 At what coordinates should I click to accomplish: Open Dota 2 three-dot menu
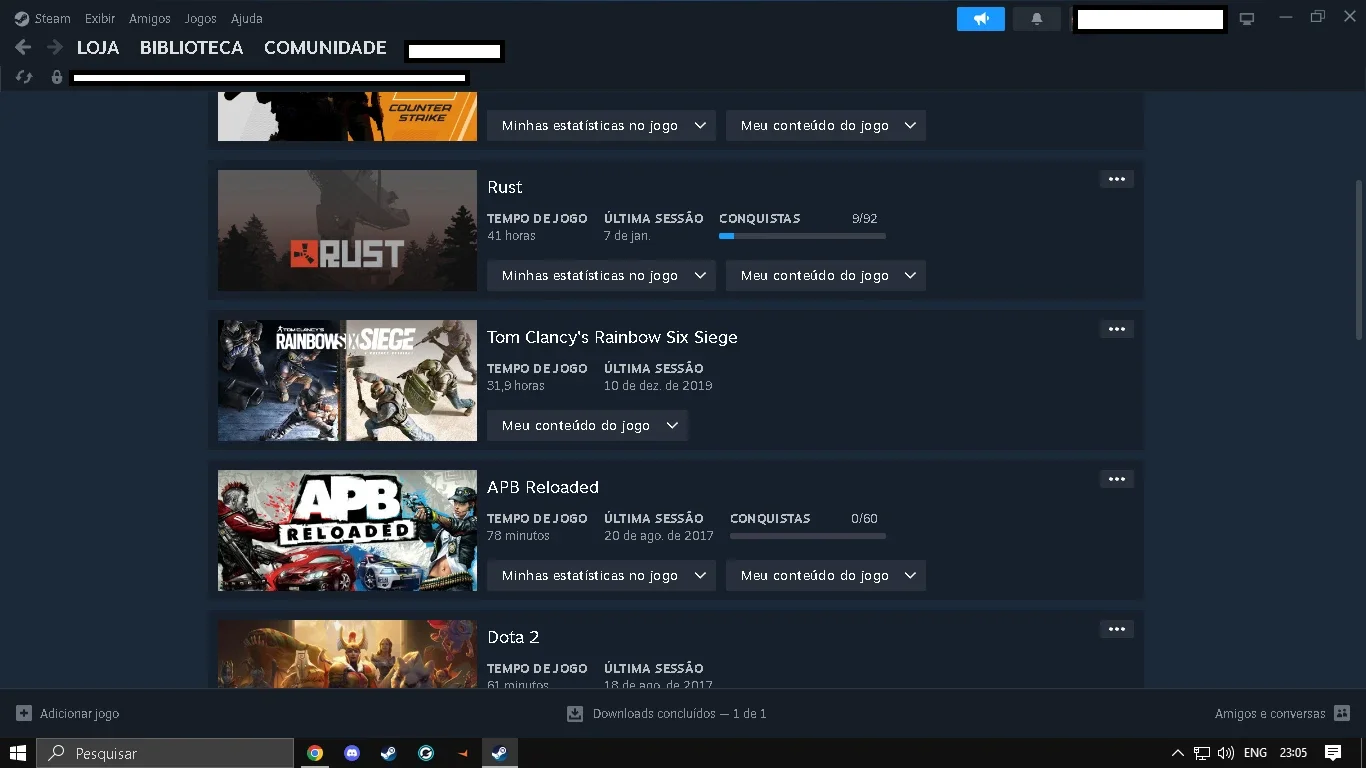[x=1117, y=629]
